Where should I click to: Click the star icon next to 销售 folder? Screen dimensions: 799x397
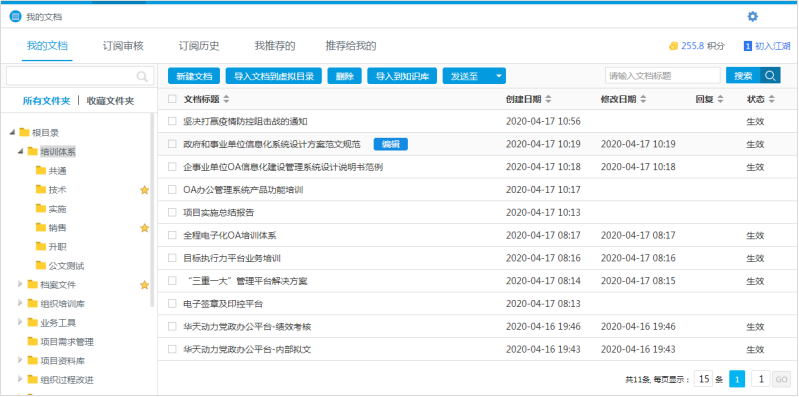(144, 228)
